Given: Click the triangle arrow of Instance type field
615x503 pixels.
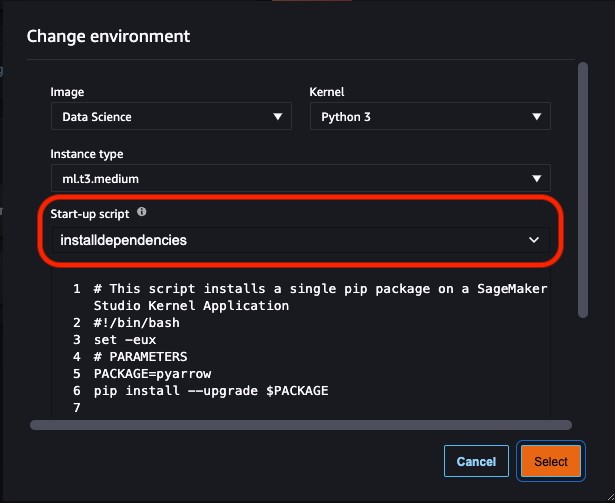Looking at the screenshot, I should [537, 179].
